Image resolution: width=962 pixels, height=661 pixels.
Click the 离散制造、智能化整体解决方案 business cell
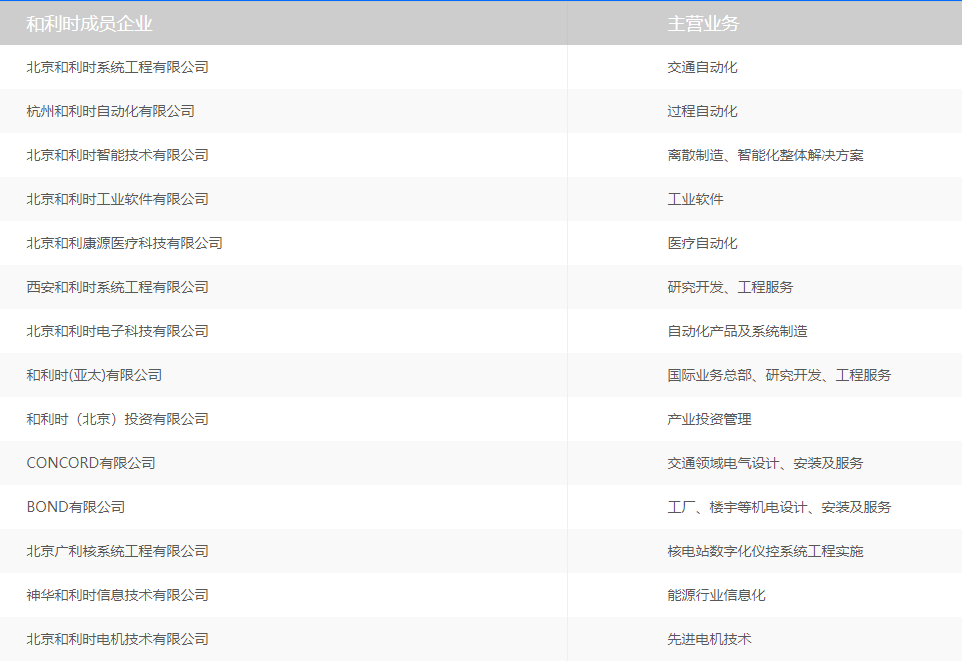[765, 155]
